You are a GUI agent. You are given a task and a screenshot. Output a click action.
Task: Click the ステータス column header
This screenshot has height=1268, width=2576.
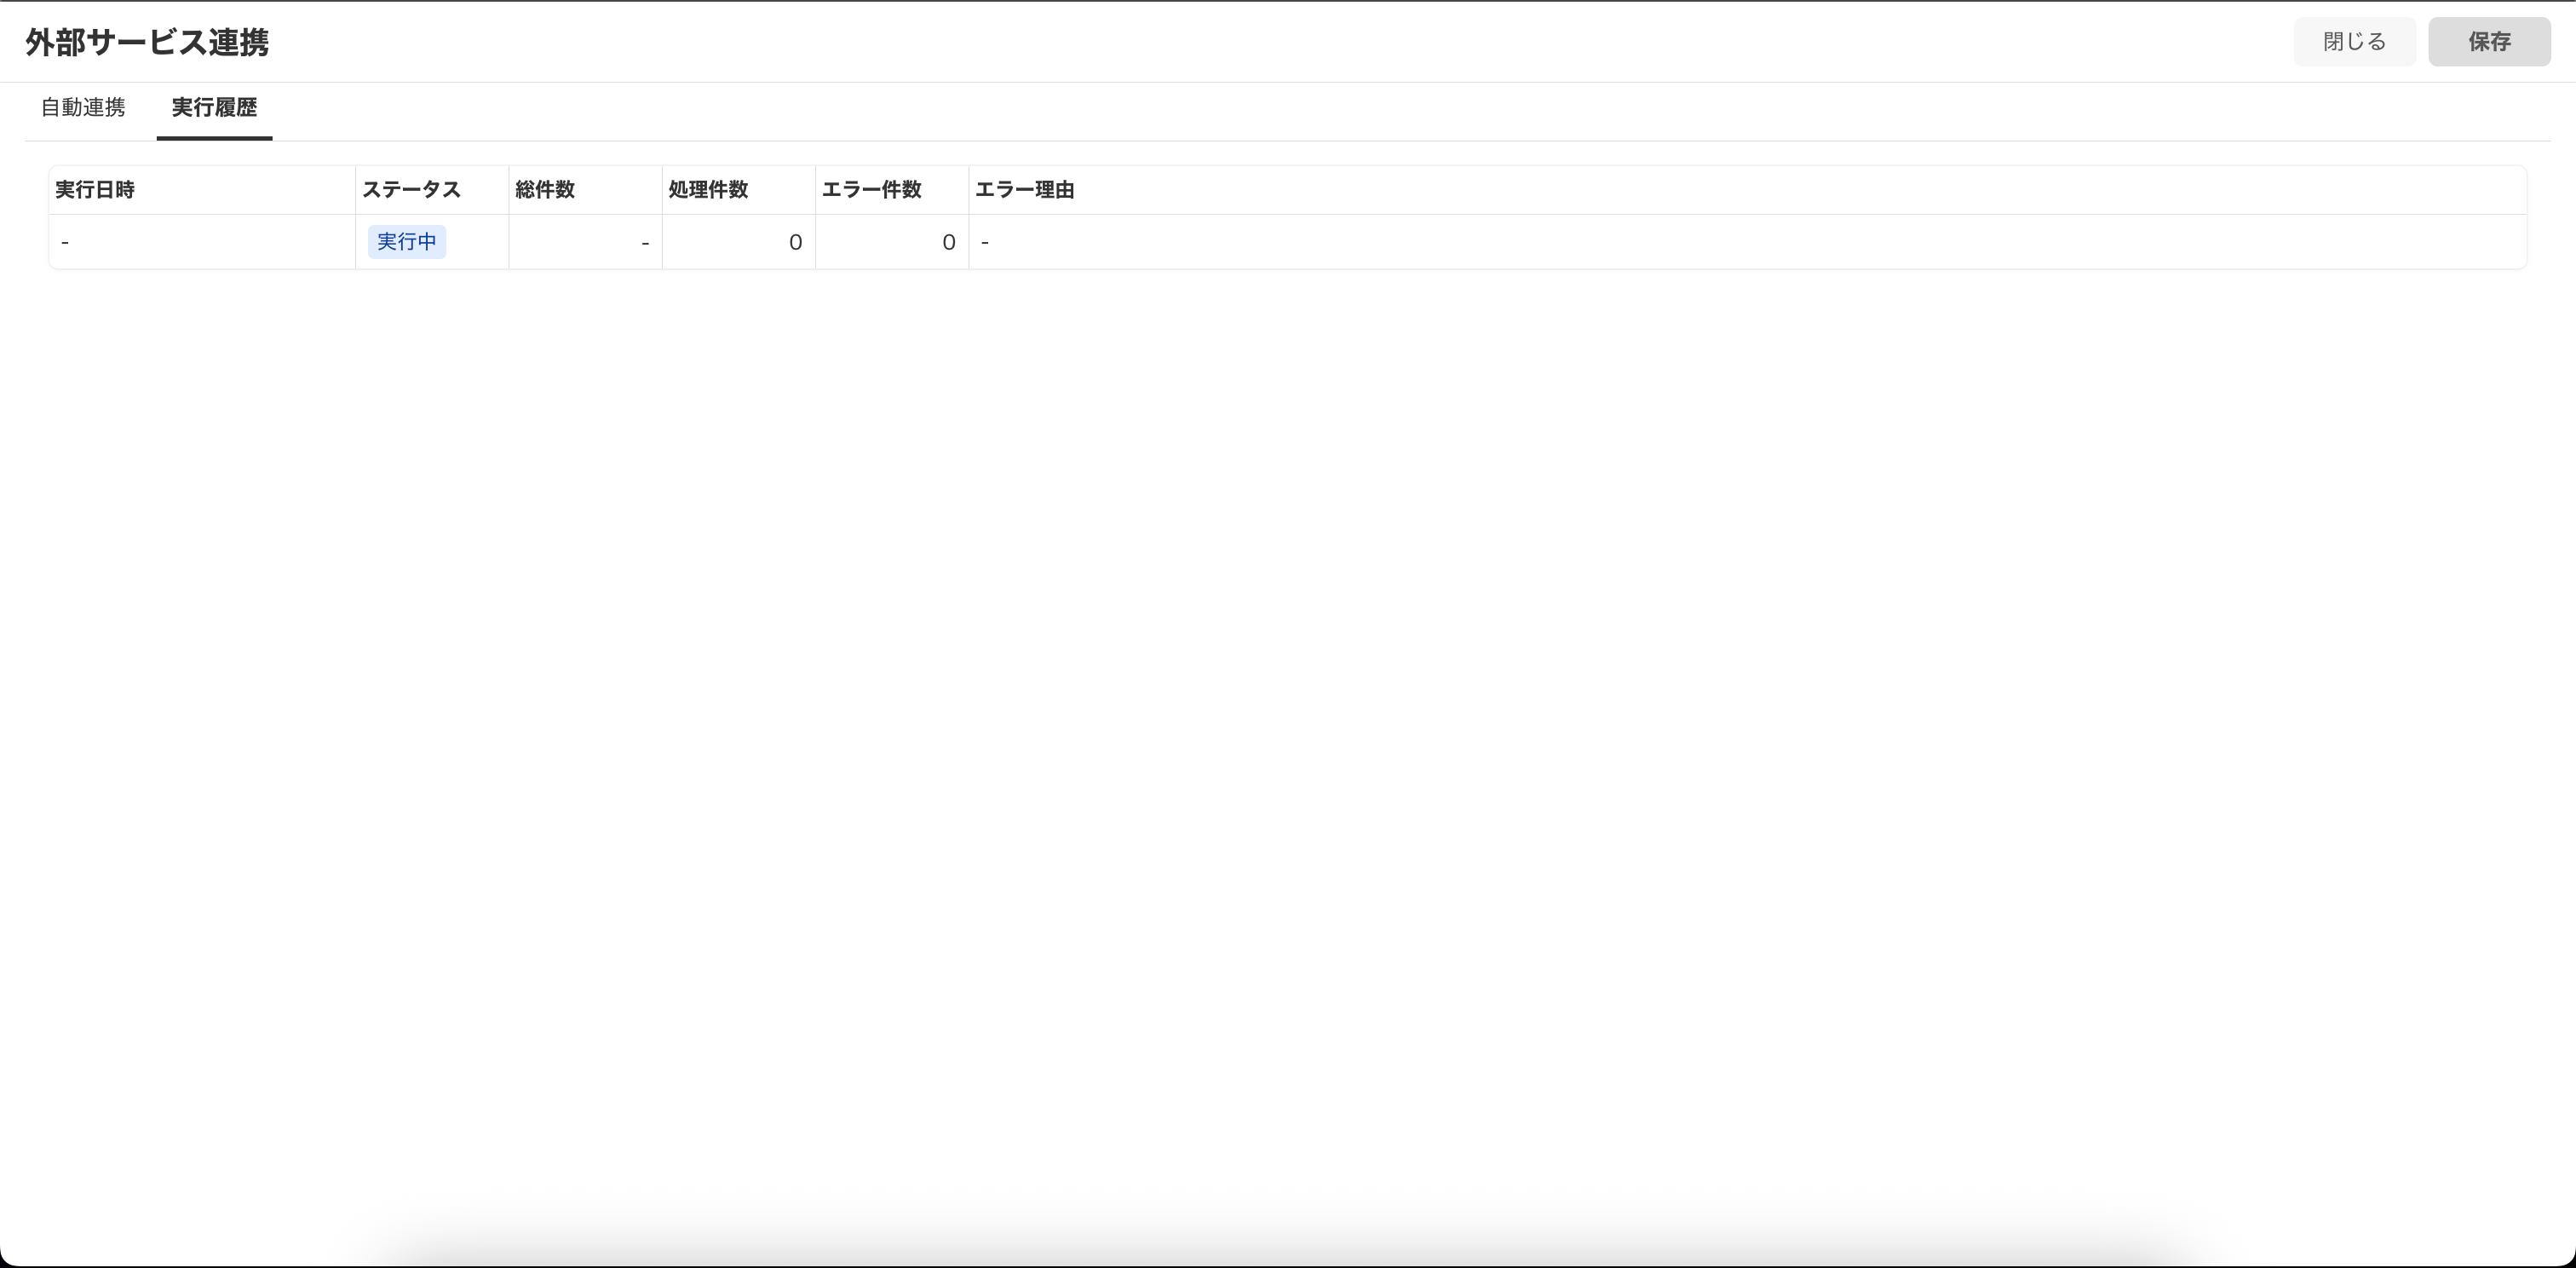411,190
